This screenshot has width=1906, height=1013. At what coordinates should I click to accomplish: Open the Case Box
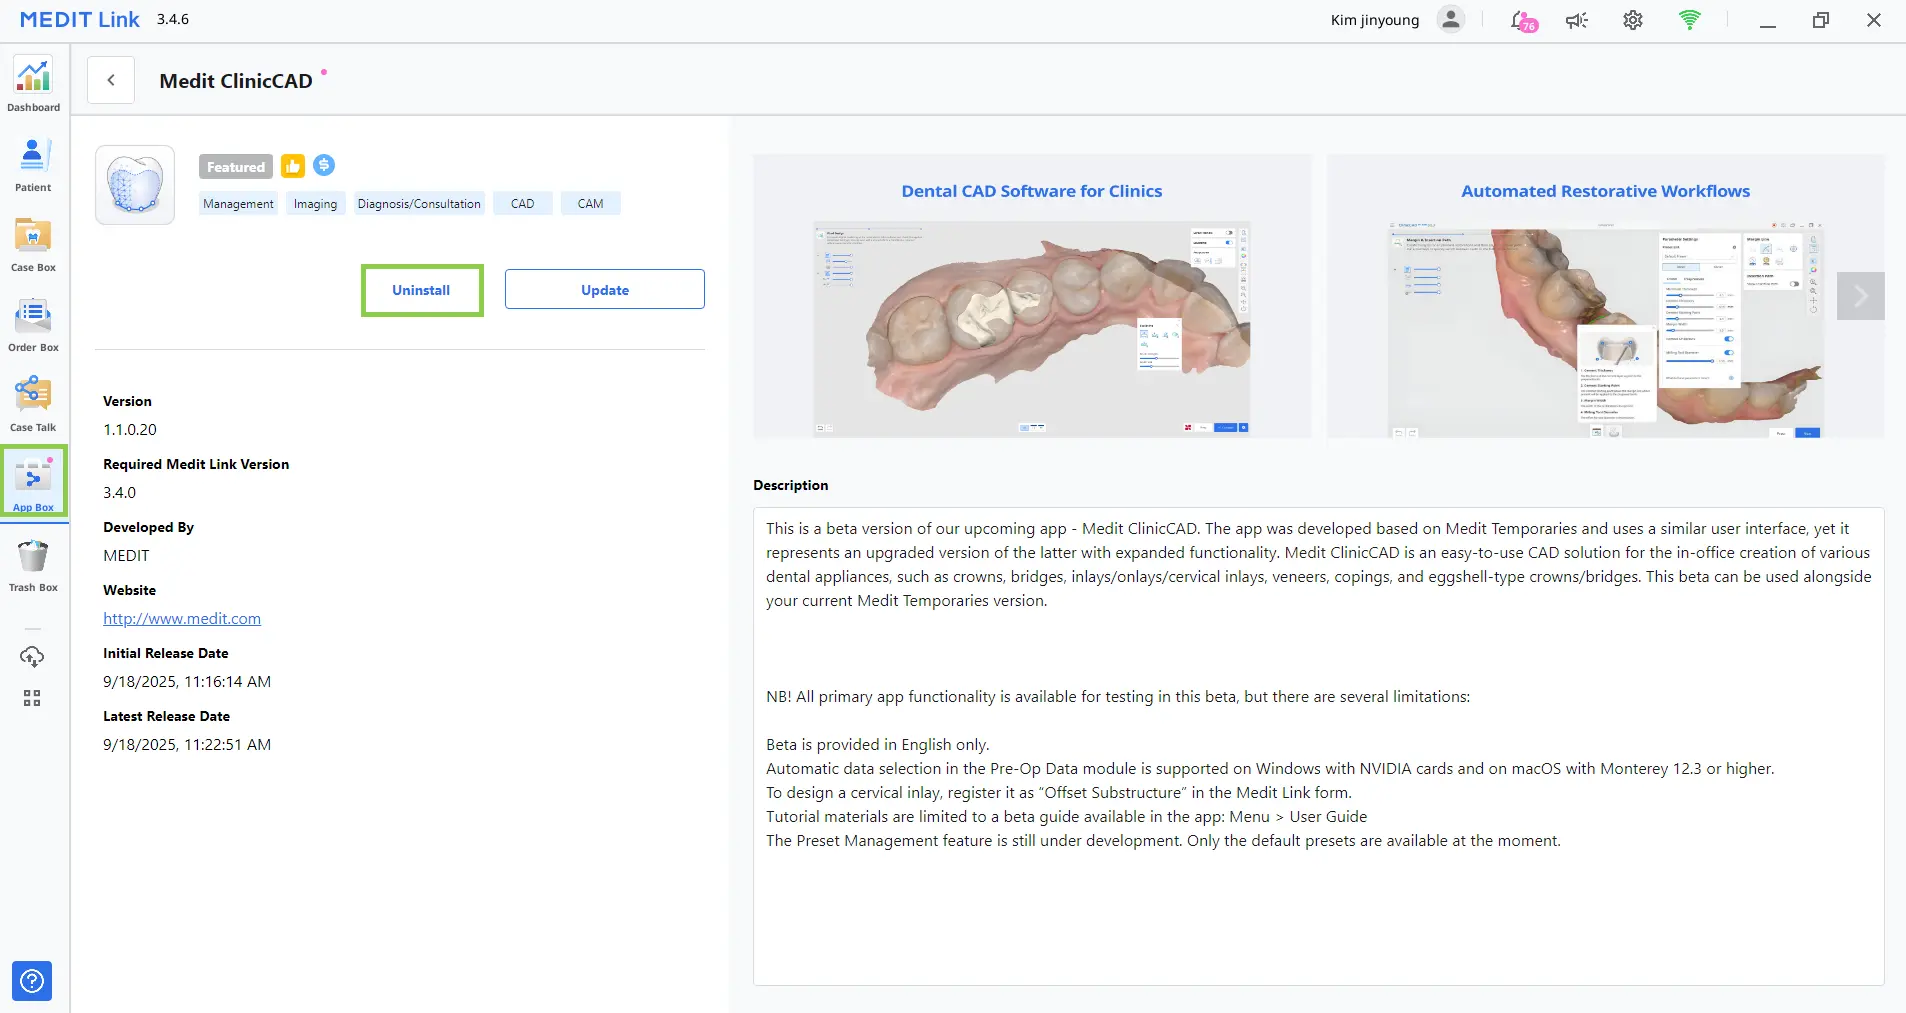(x=33, y=245)
